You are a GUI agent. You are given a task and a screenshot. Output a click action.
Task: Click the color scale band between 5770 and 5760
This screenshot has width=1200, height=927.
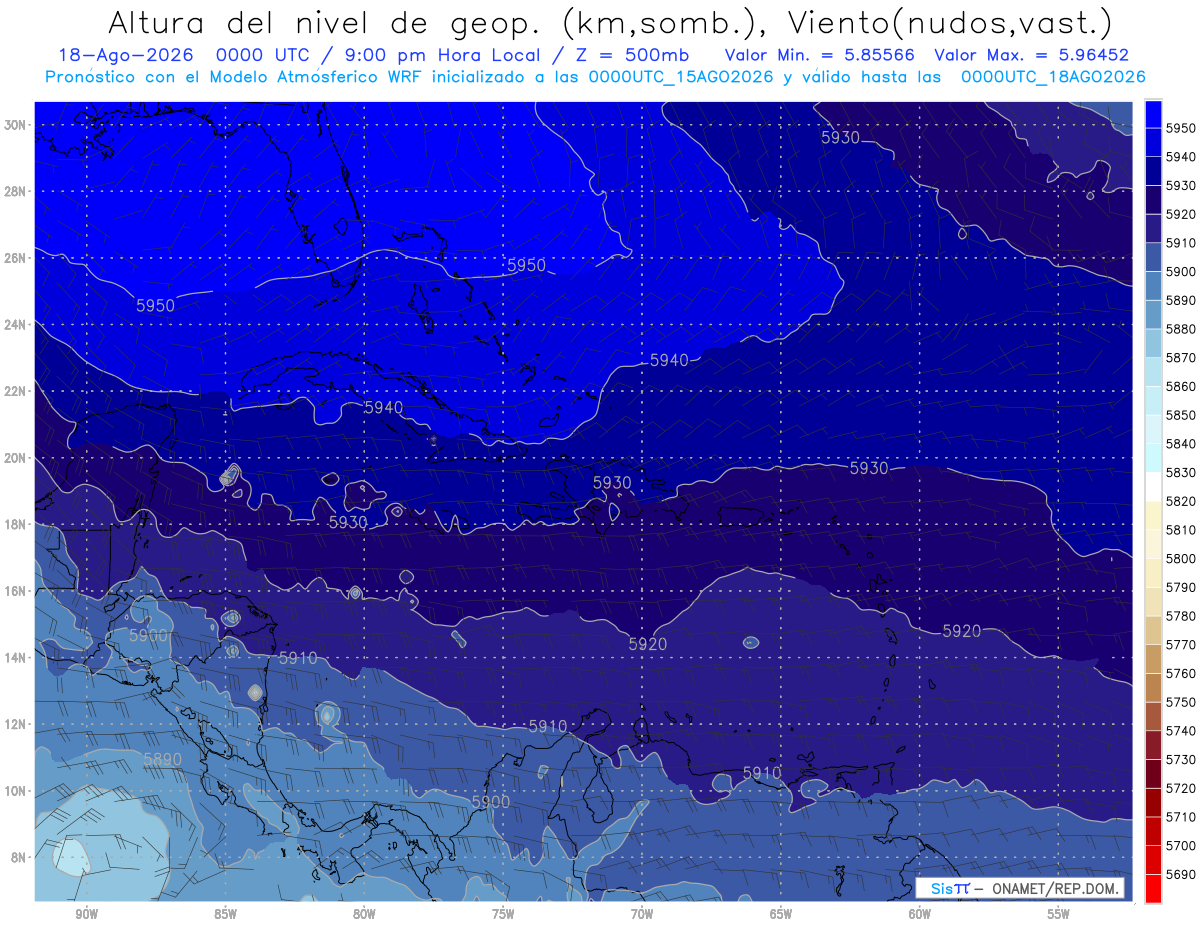pos(1153,659)
